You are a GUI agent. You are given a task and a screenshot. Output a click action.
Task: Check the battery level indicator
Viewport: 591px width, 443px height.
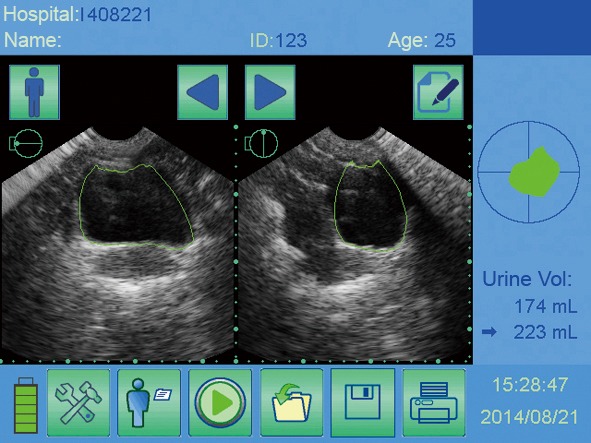pos(26,405)
